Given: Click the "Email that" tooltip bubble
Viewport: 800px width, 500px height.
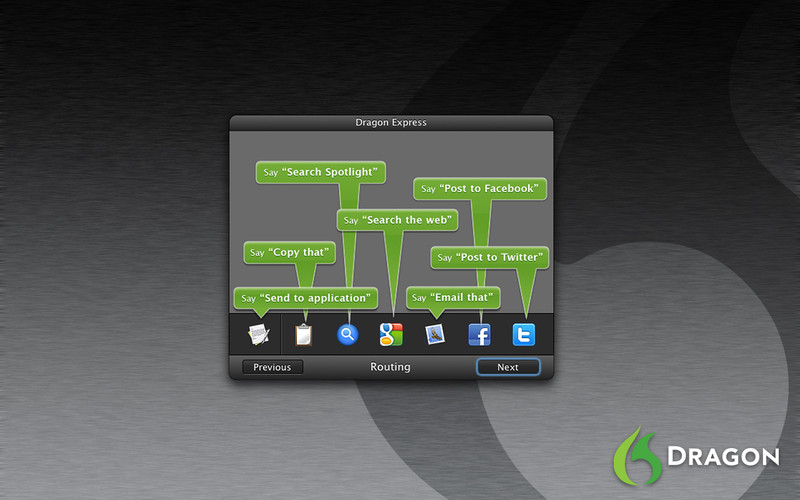Looking at the screenshot, I should point(453,298).
